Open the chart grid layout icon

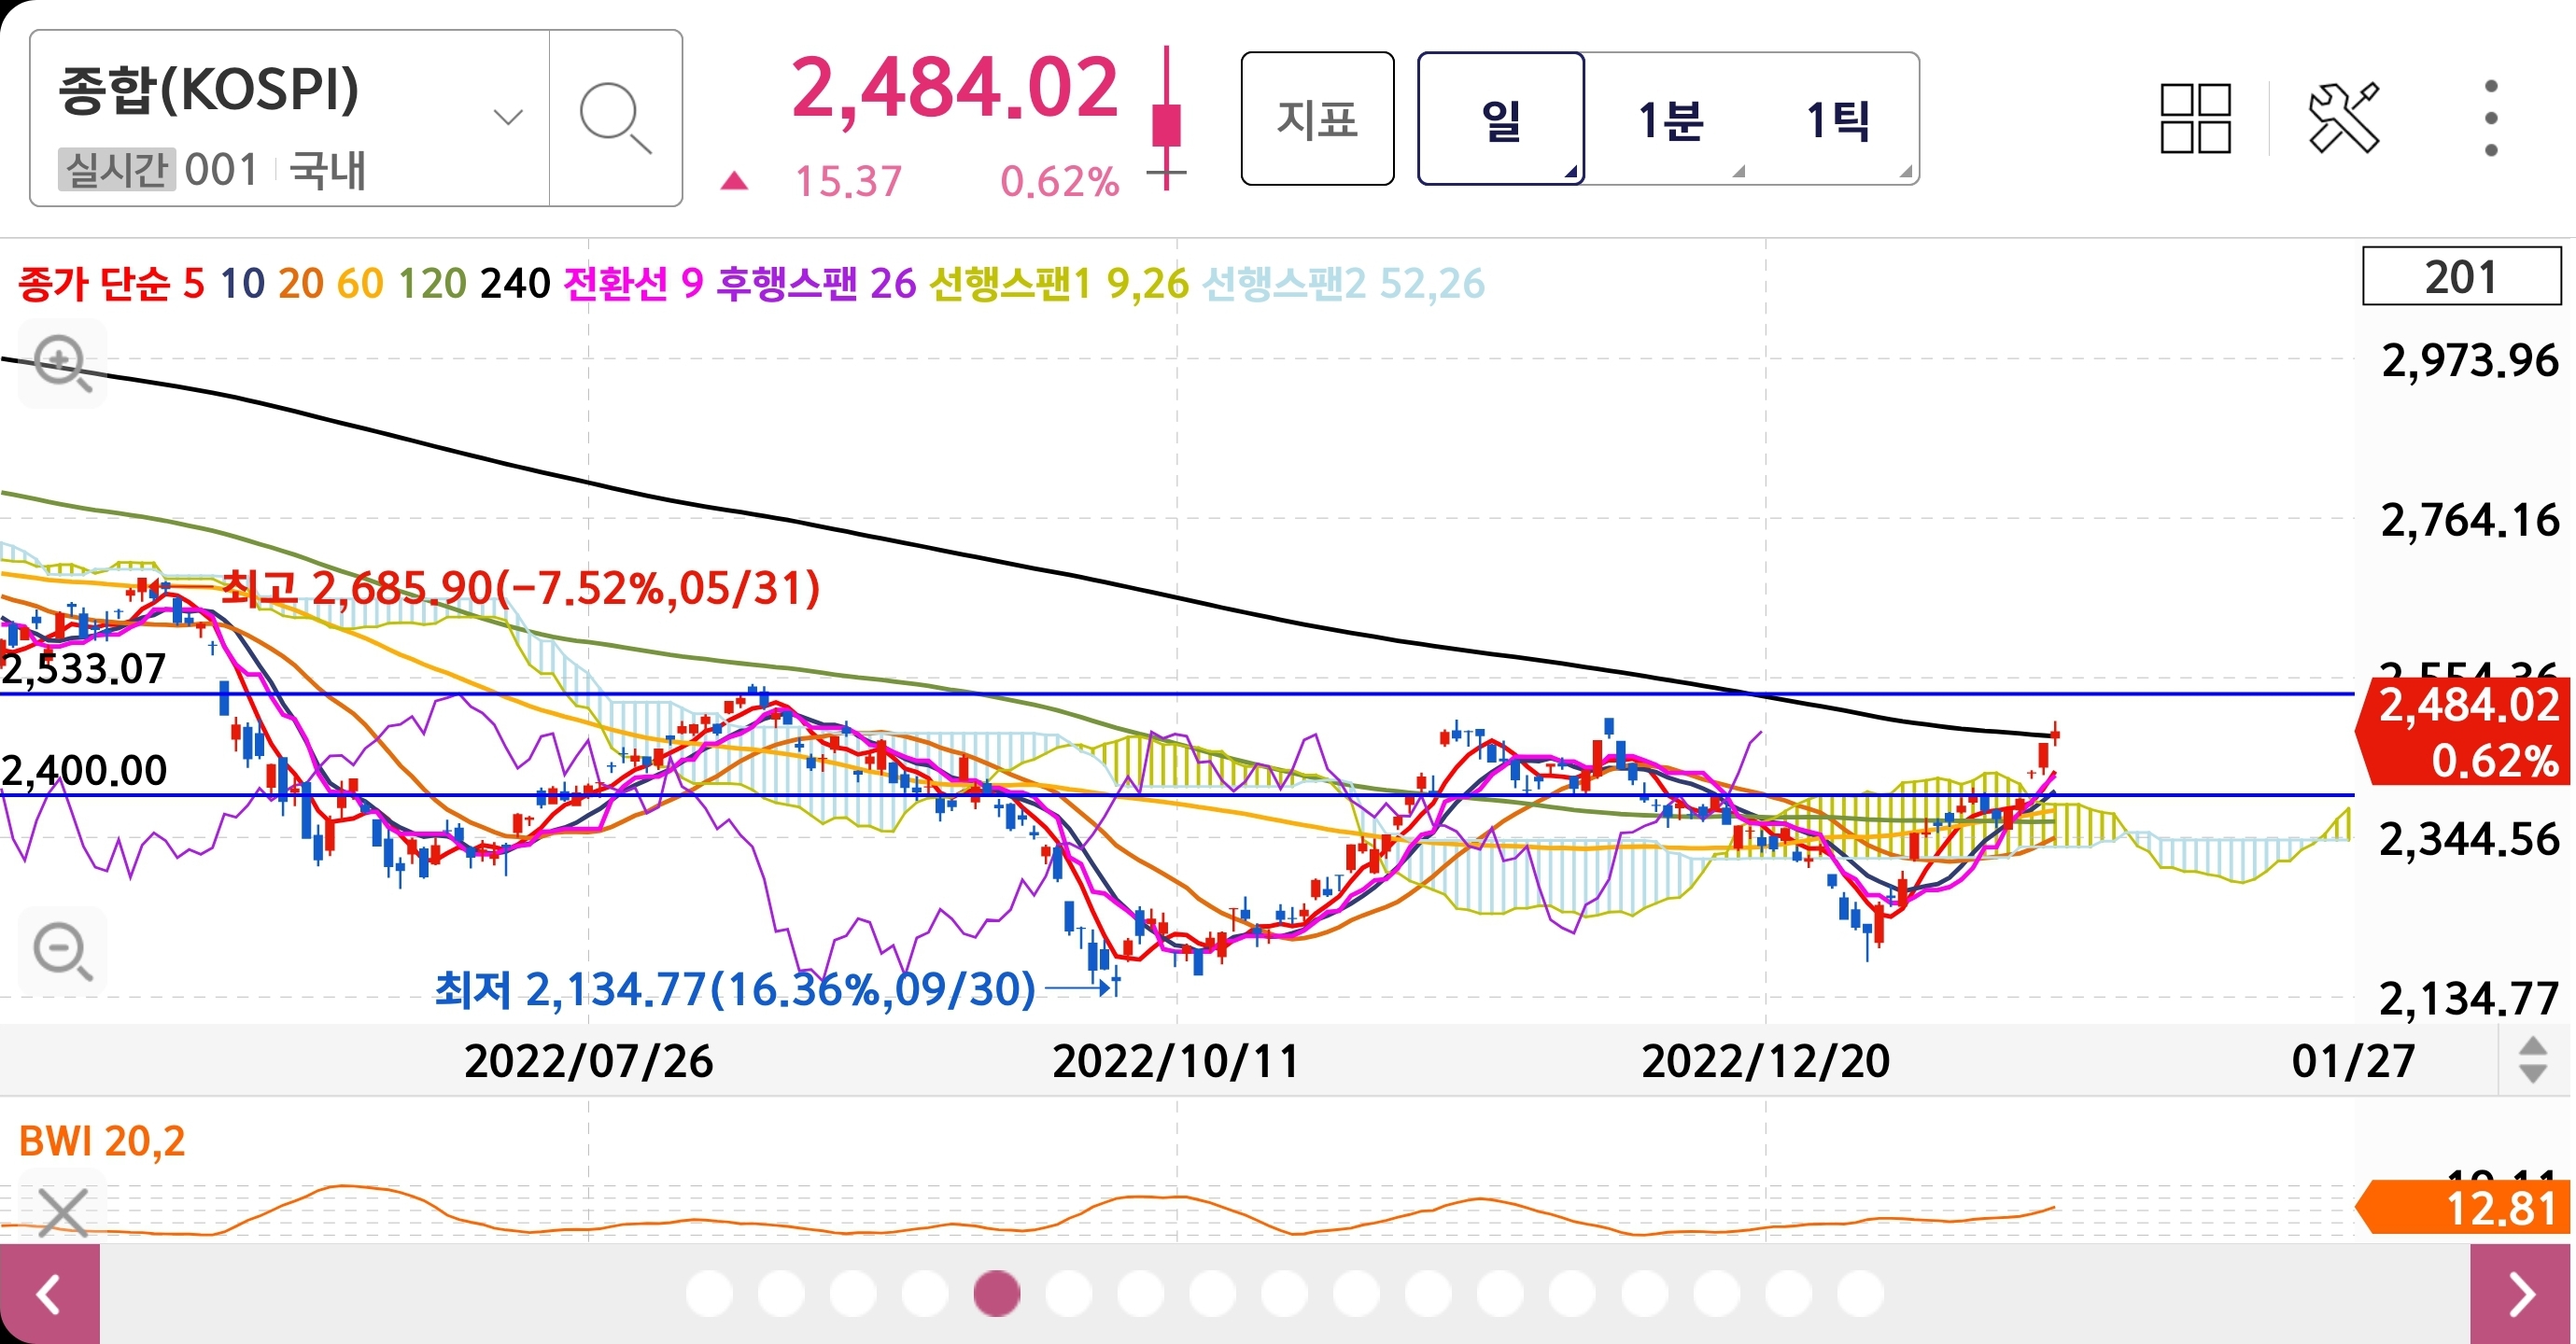(x=2195, y=118)
